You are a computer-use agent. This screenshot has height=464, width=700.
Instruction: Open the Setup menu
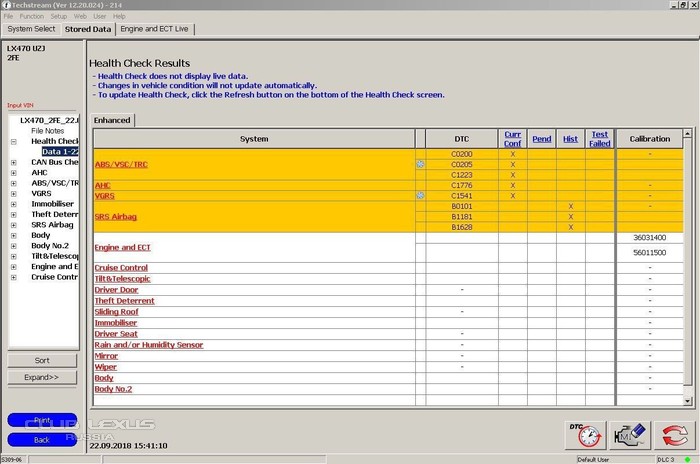pos(58,16)
